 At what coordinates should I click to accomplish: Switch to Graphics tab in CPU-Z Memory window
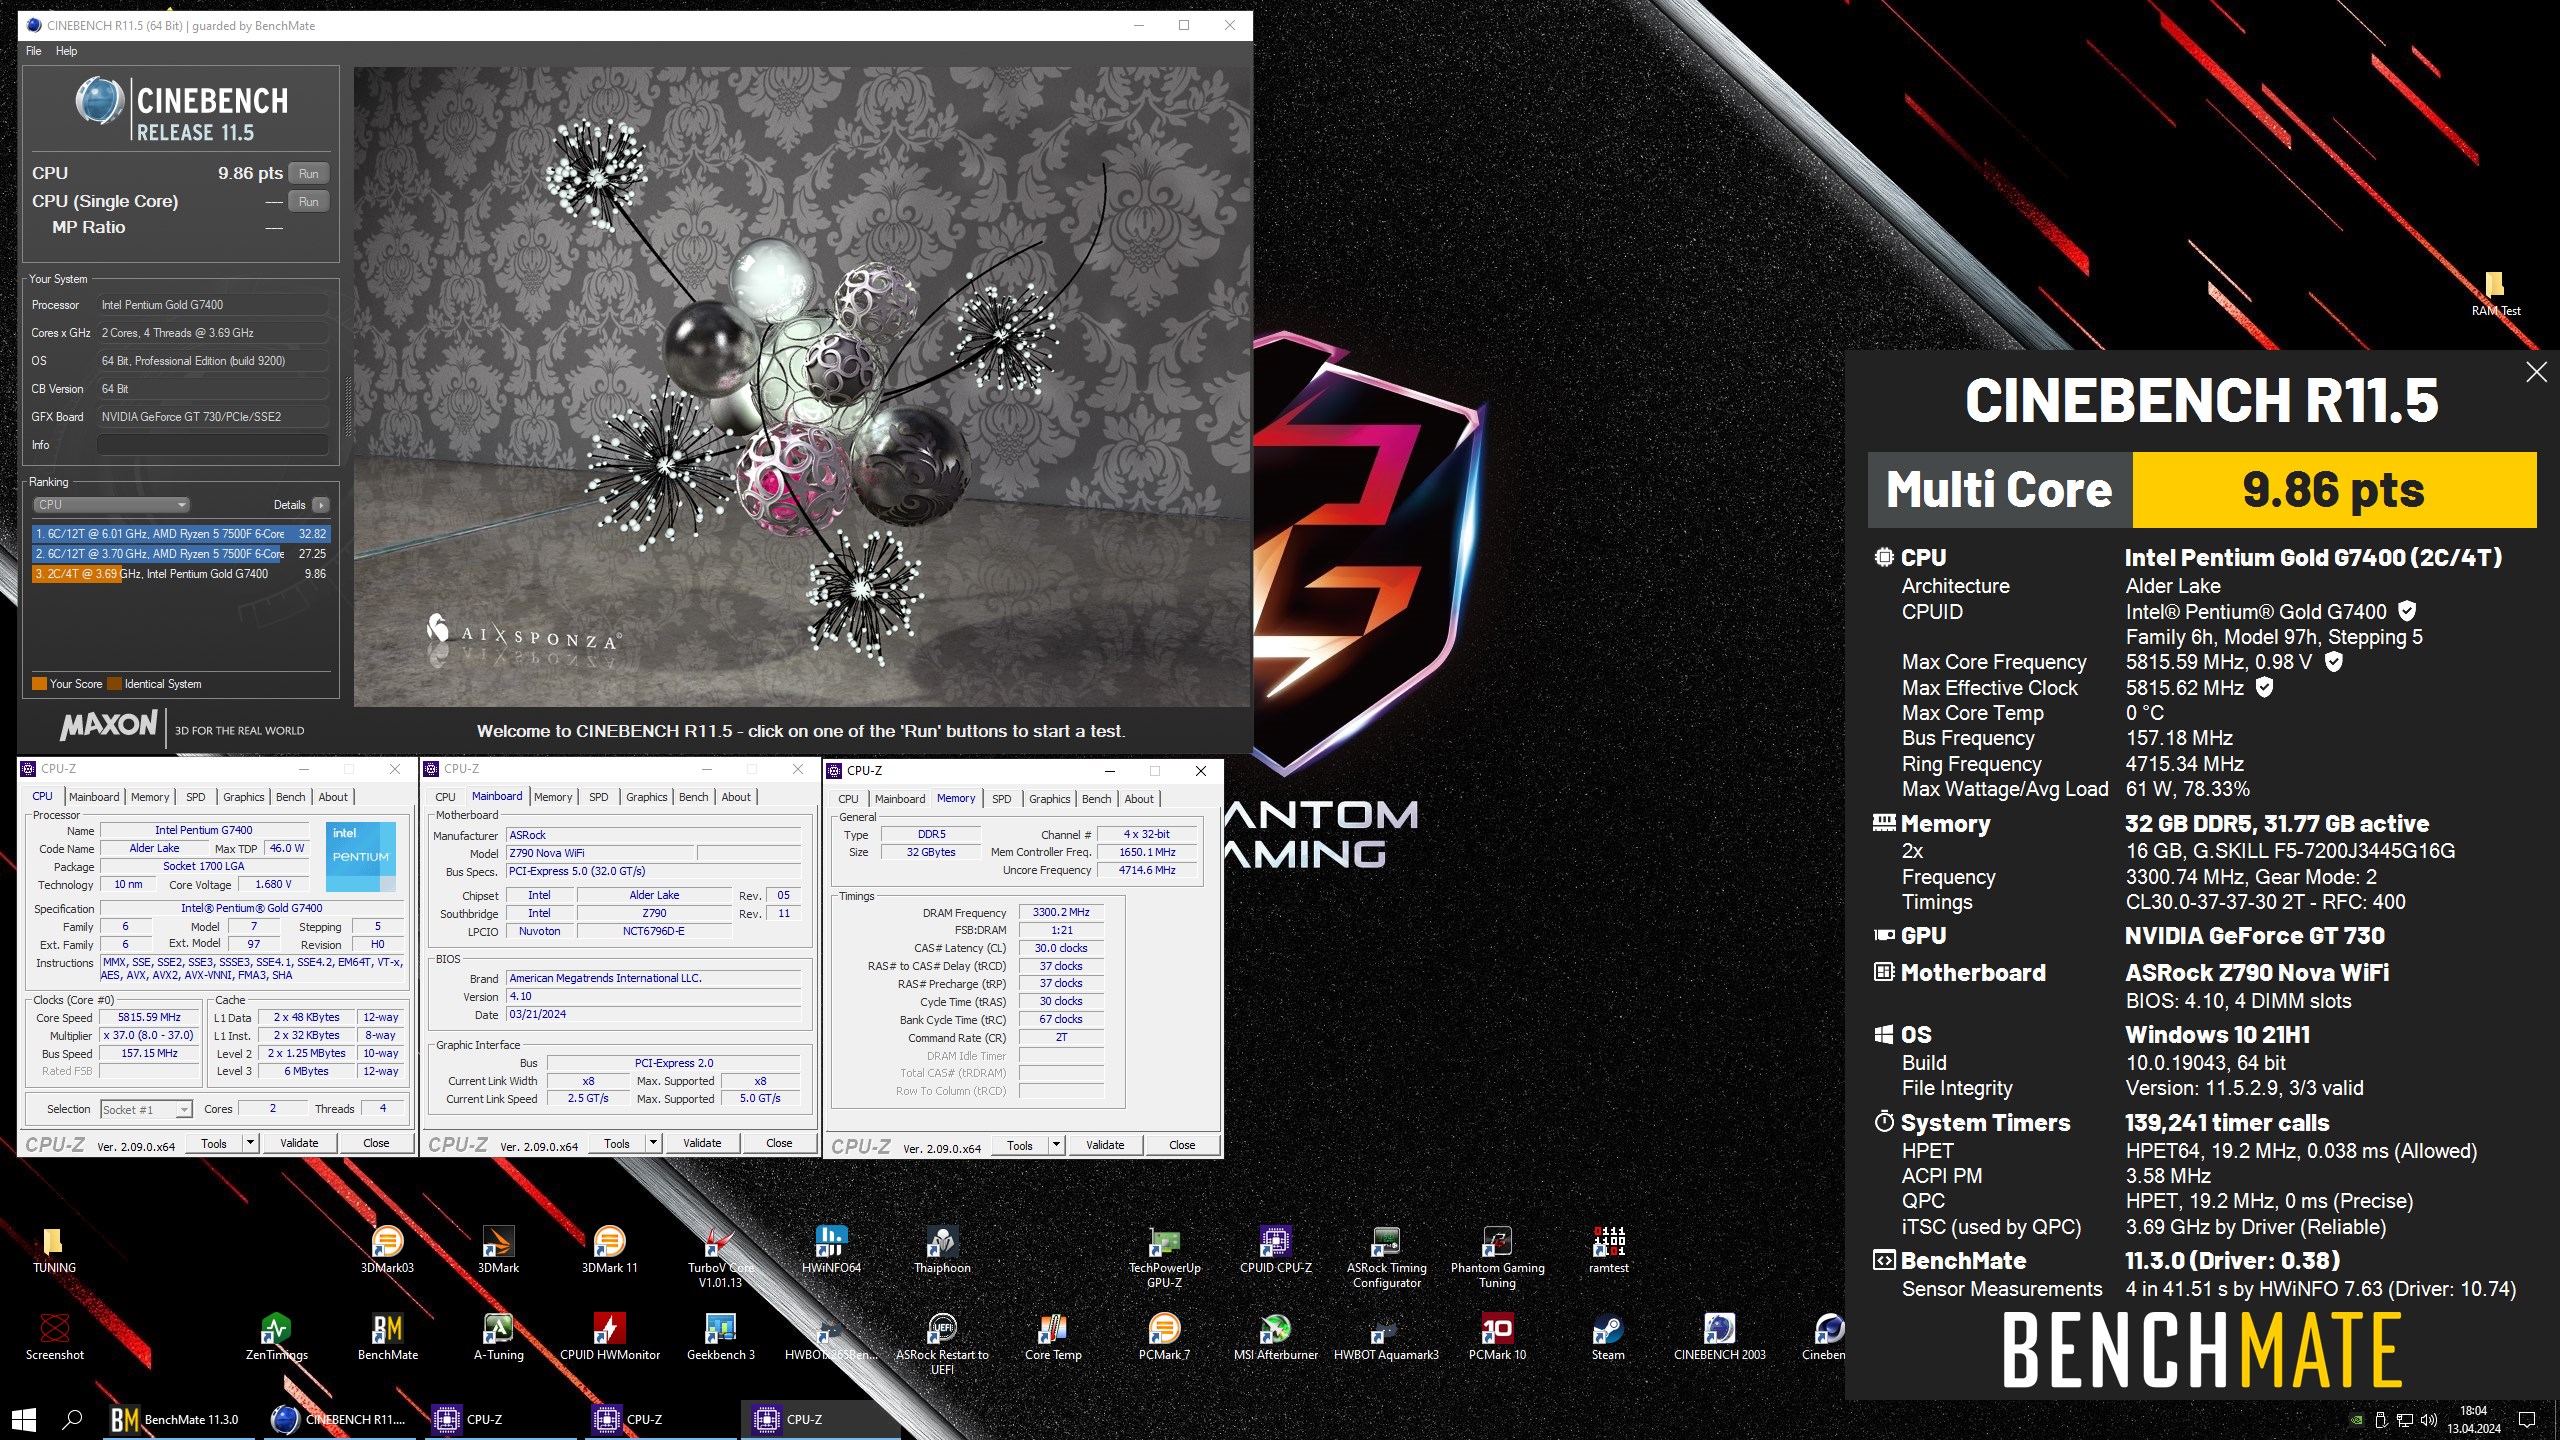tap(1050, 799)
